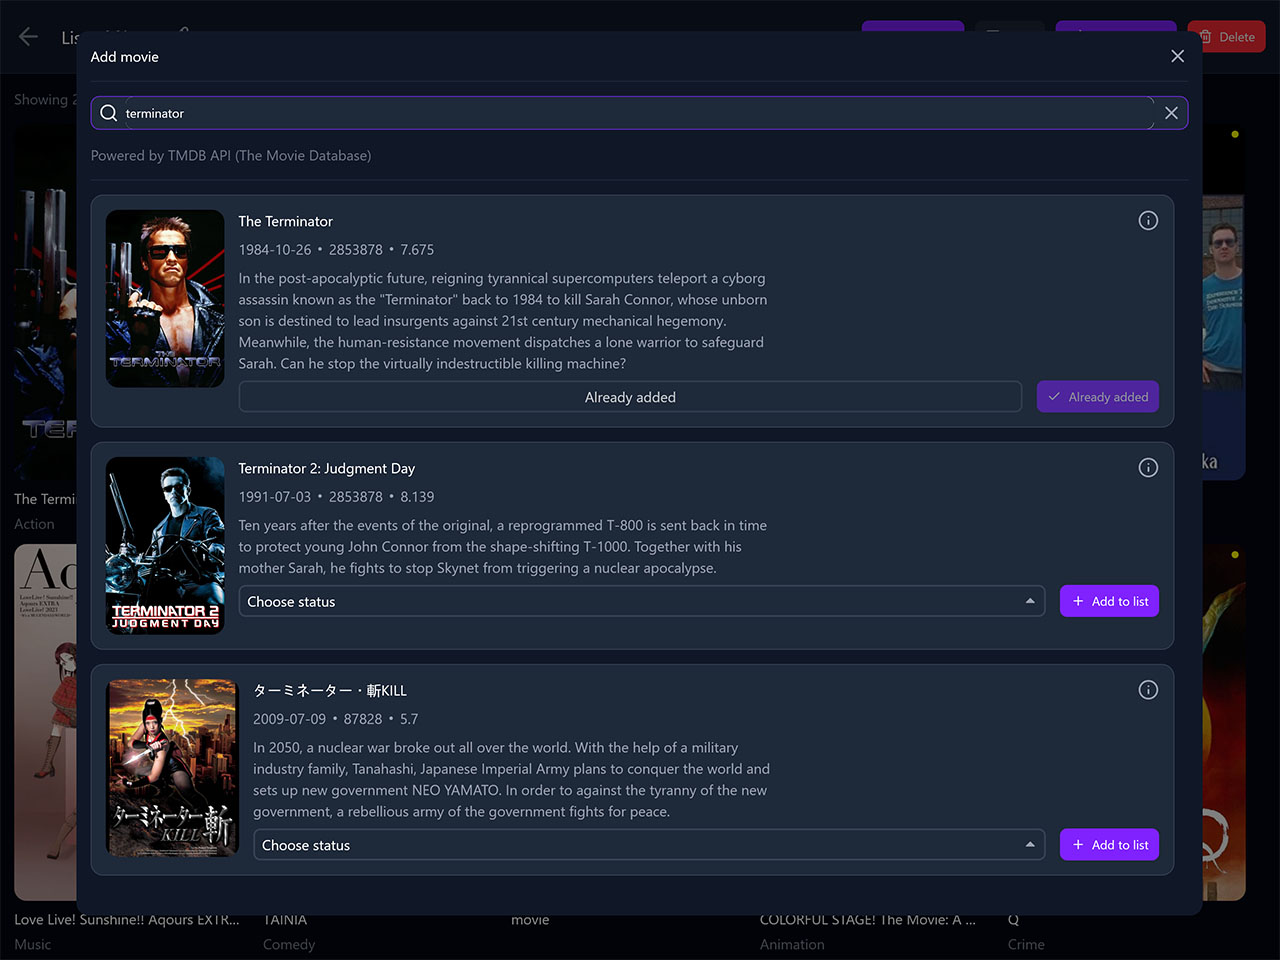
Task: Click Delete button in background page
Action: pos(1227,37)
